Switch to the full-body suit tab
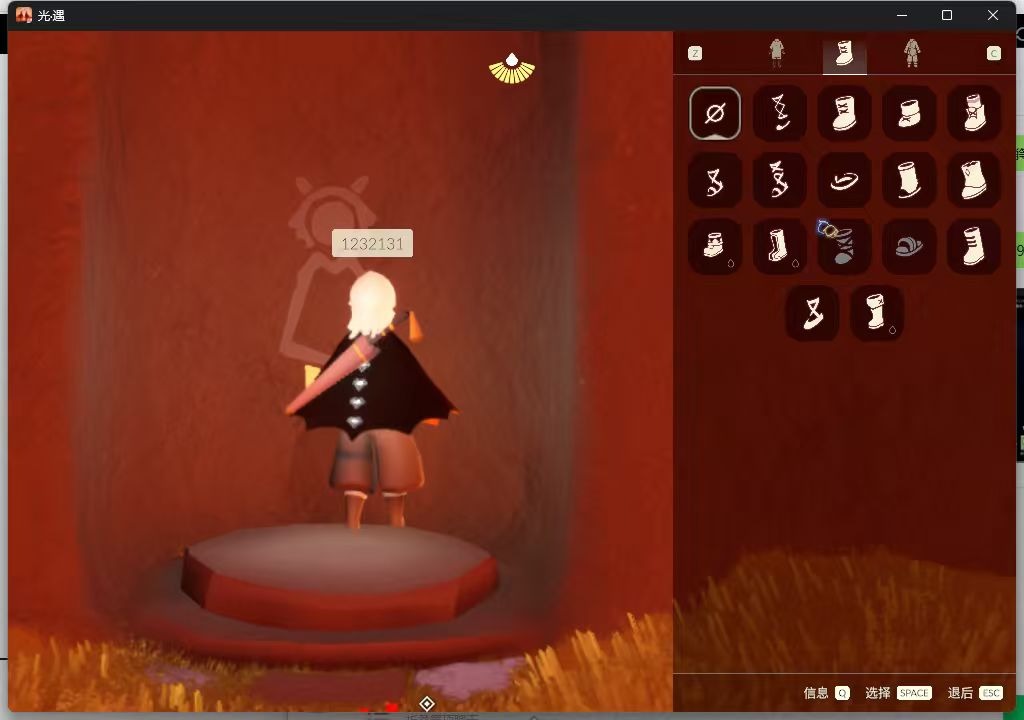This screenshot has width=1024, height=720. click(x=912, y=53)
